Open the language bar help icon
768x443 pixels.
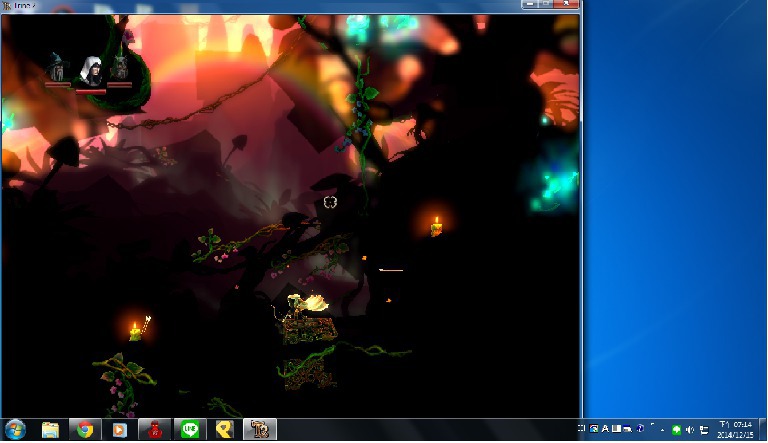(640, 429)
